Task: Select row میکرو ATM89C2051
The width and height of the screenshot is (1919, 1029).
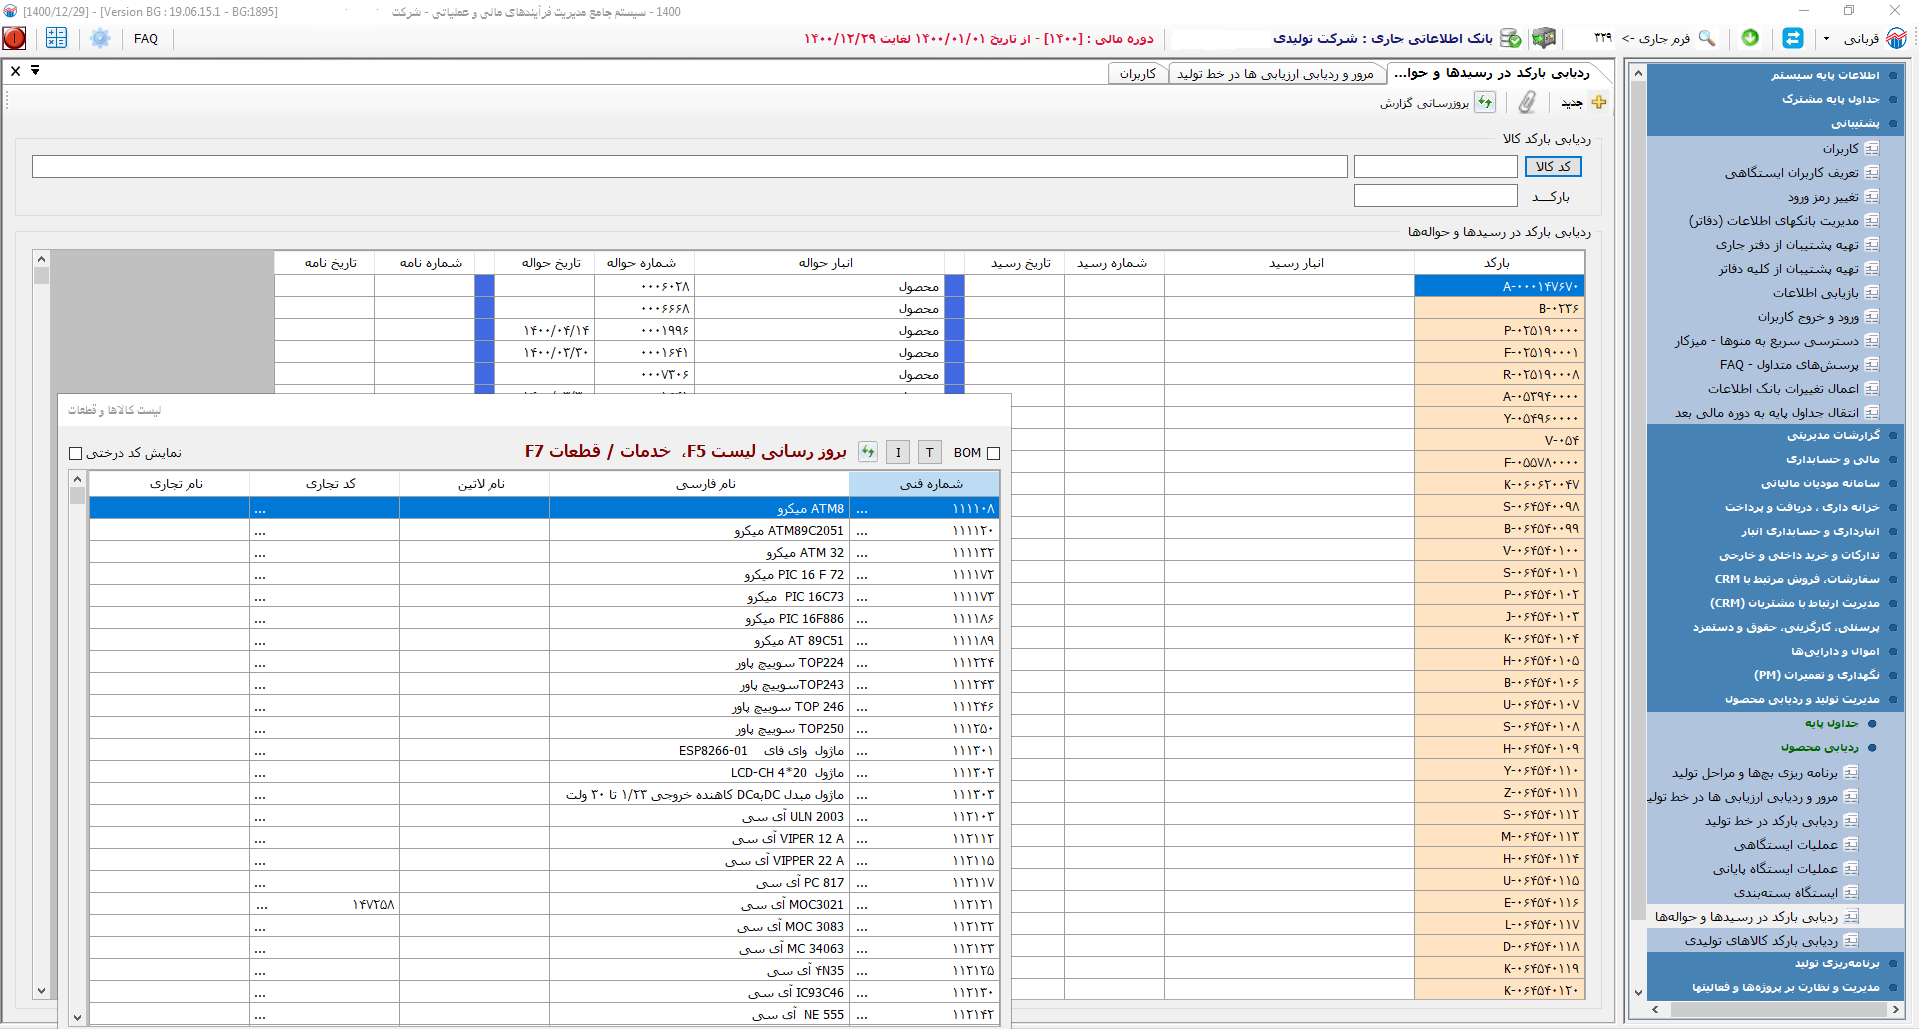Action: tap(544, 530)
